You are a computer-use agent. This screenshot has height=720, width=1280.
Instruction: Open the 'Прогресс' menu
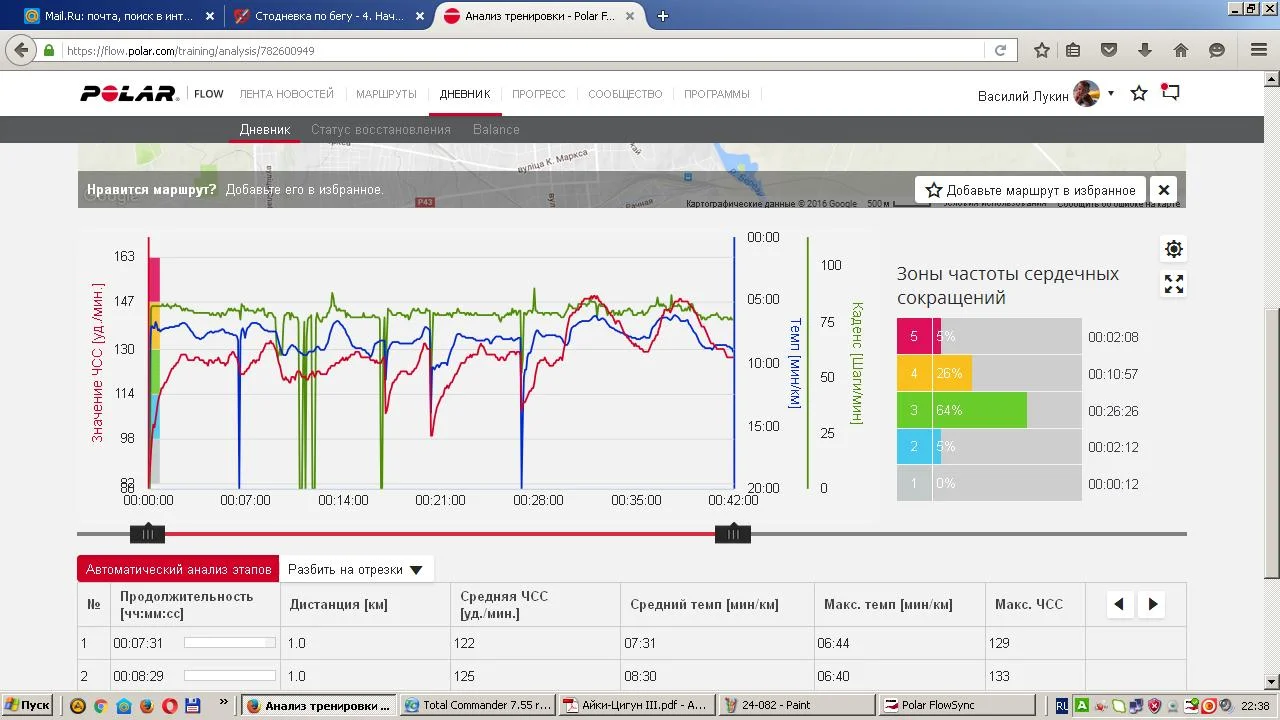point(539,94)
